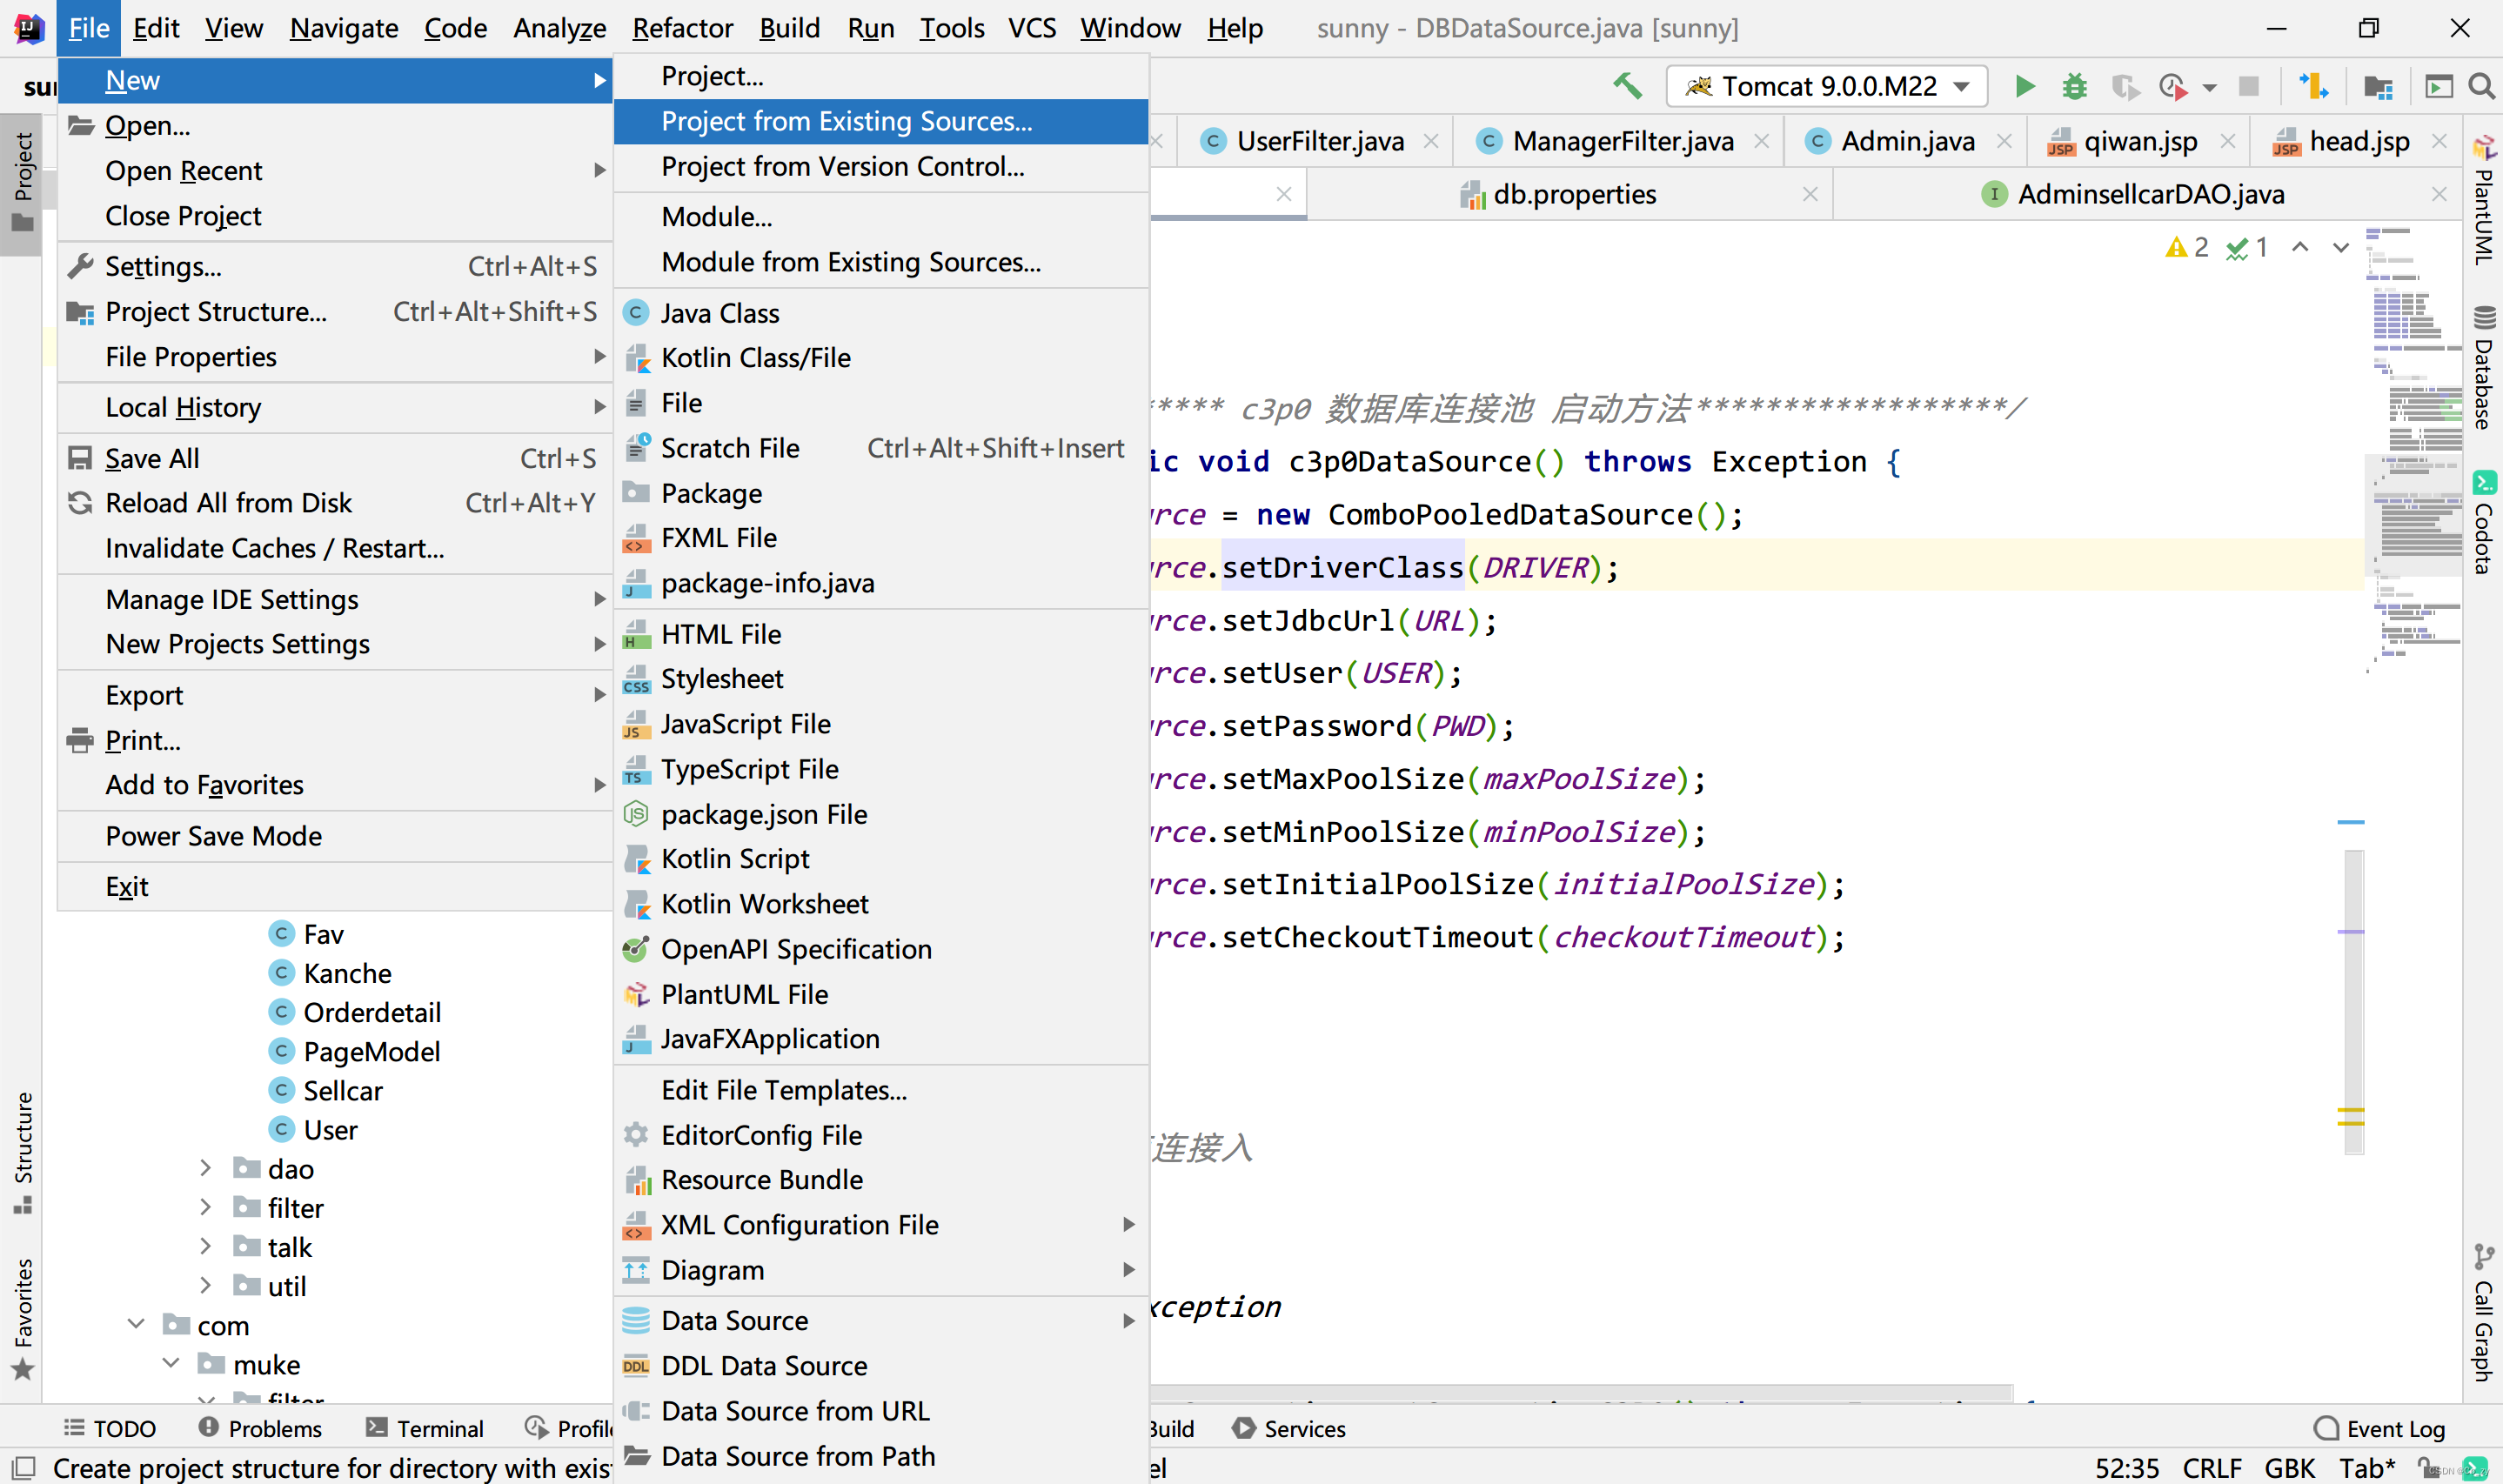Run the Tomcat configuration with green play
The image size is (2503, 1484).
click(2024, 86)
